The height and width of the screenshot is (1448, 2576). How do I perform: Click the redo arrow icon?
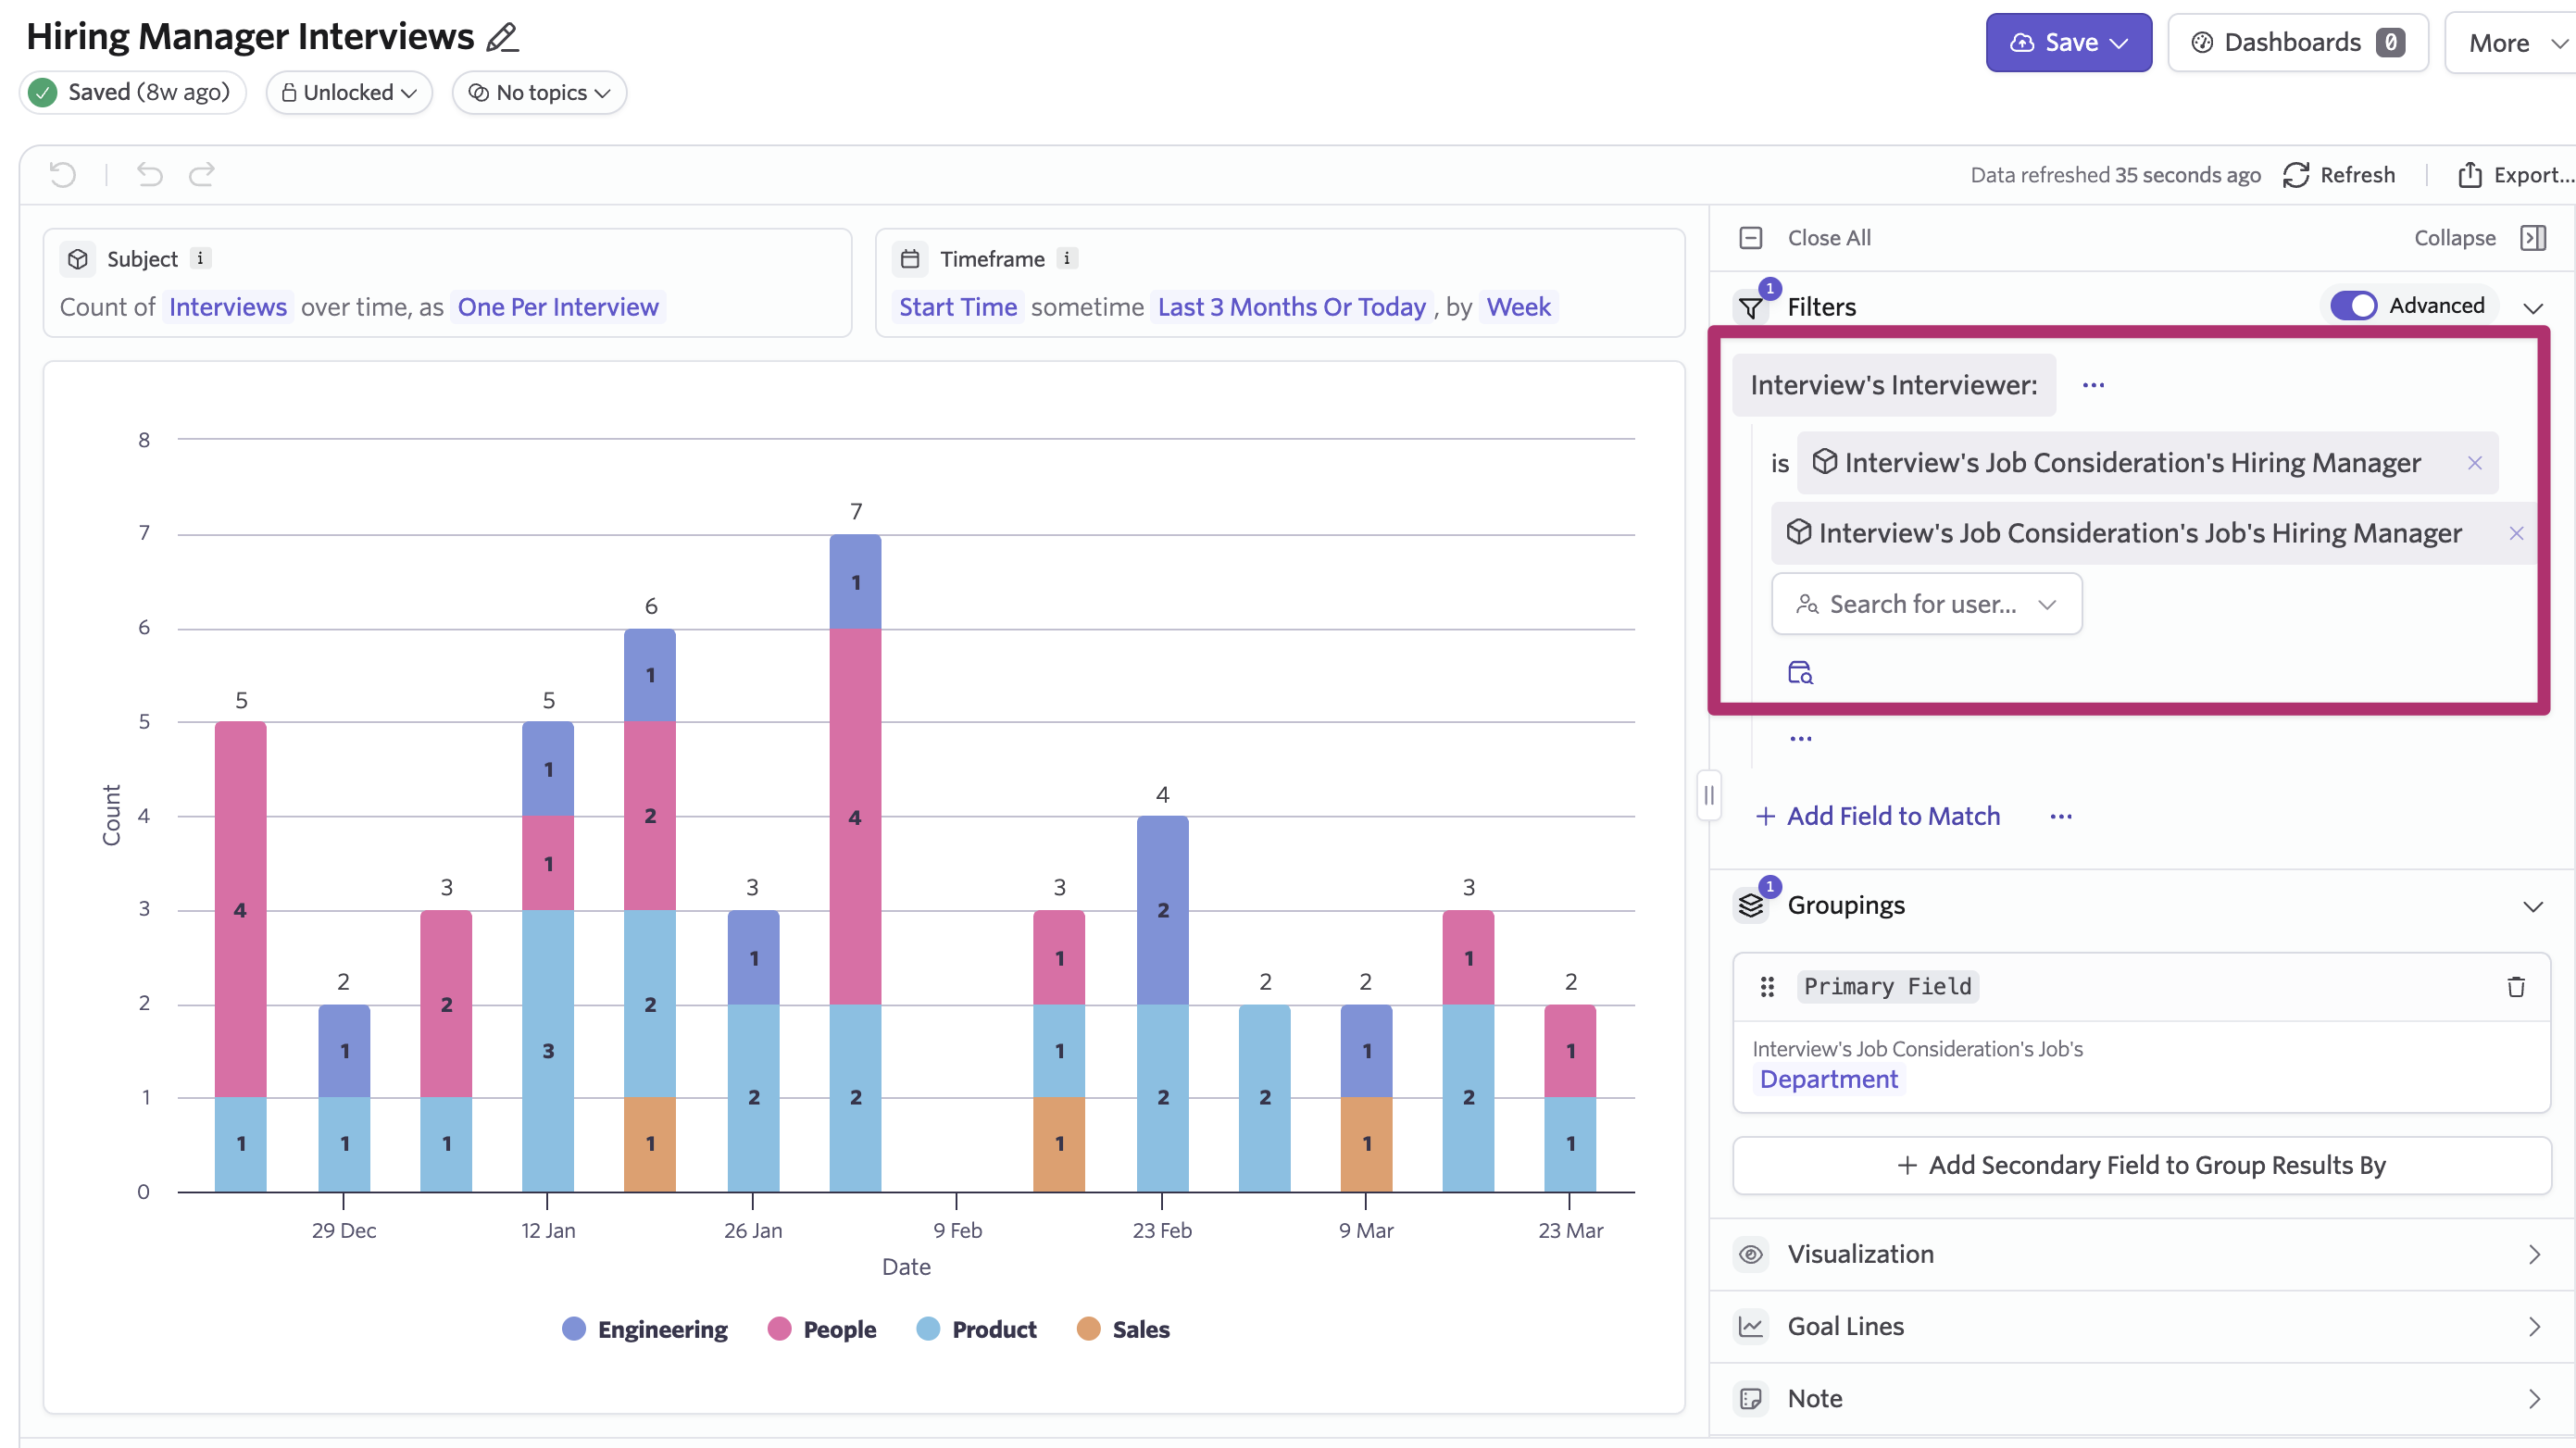(x=202, y=175)
